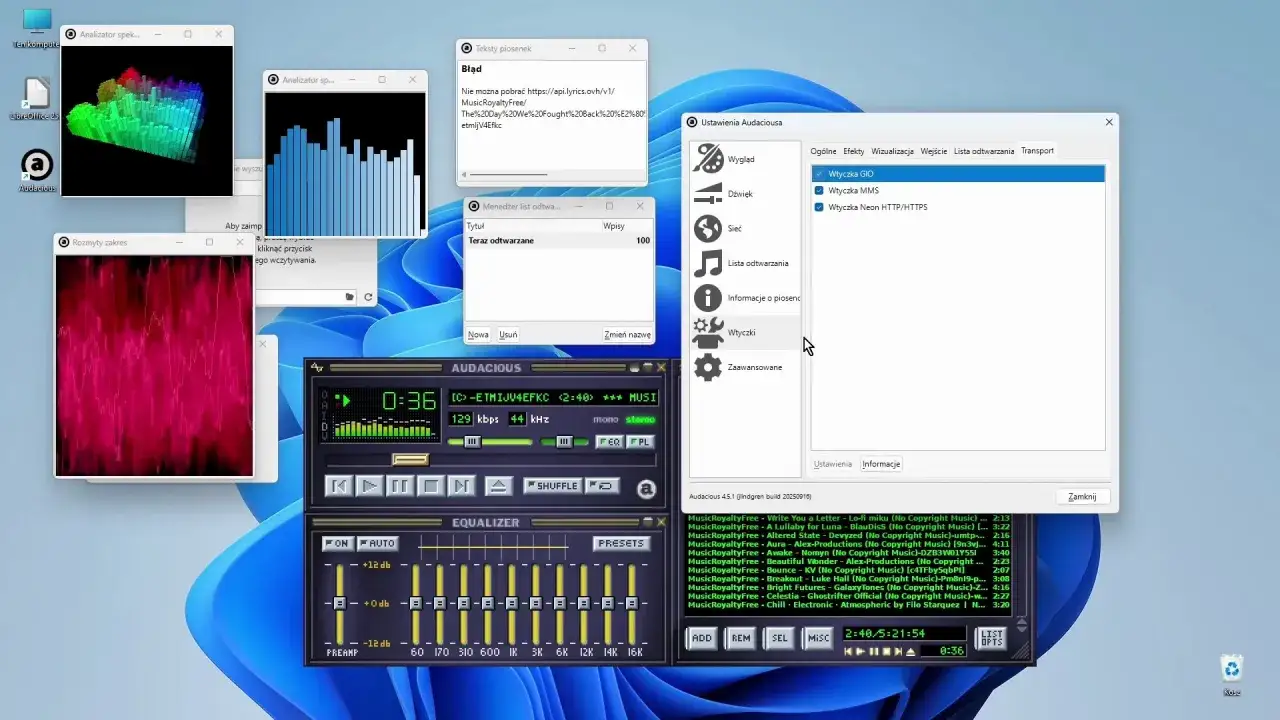
Task: Open the Zaawansowane gear settings category
Action: pyautogui.click(x=746, y=367)
